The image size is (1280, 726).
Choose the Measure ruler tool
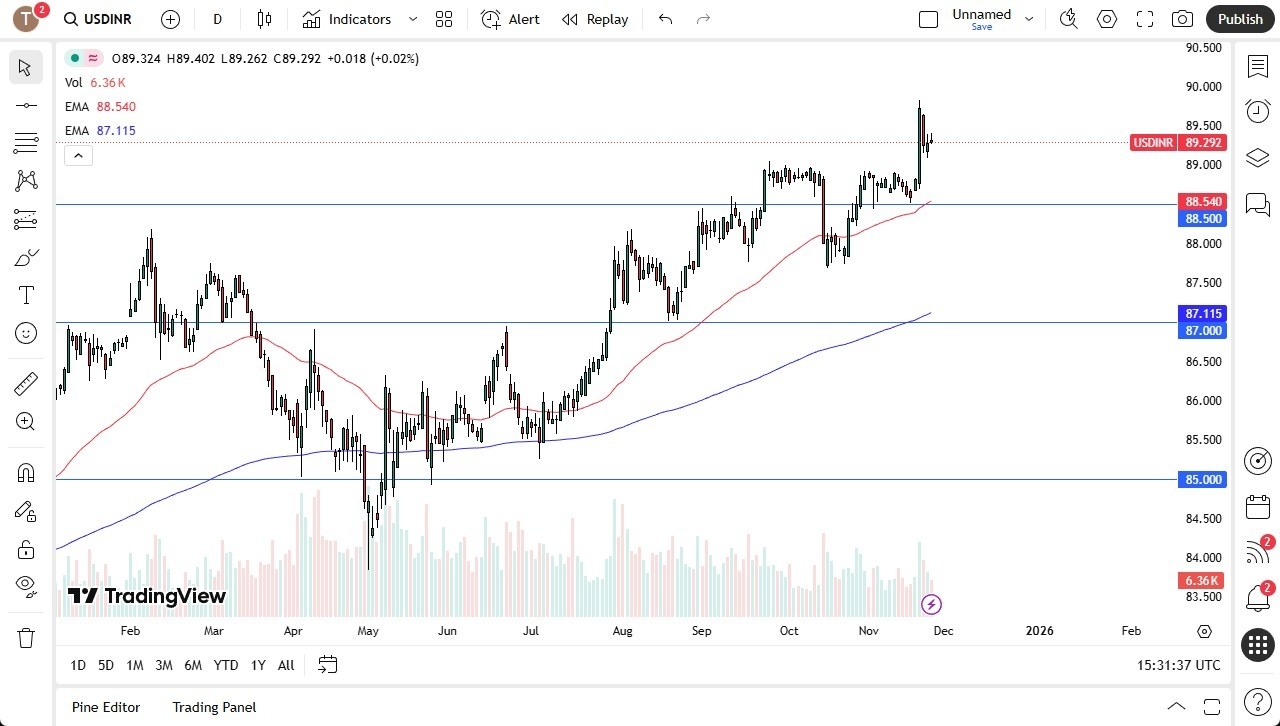26,383
